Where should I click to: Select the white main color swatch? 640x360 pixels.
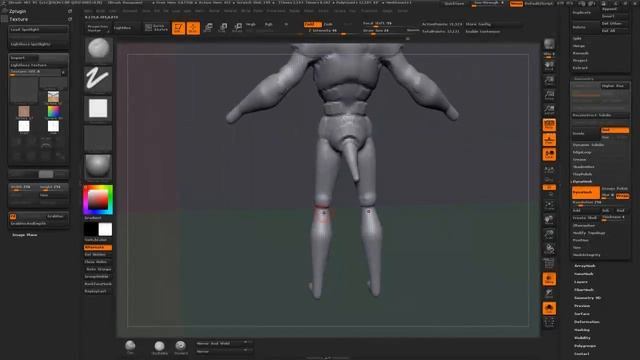pos(105,229)
